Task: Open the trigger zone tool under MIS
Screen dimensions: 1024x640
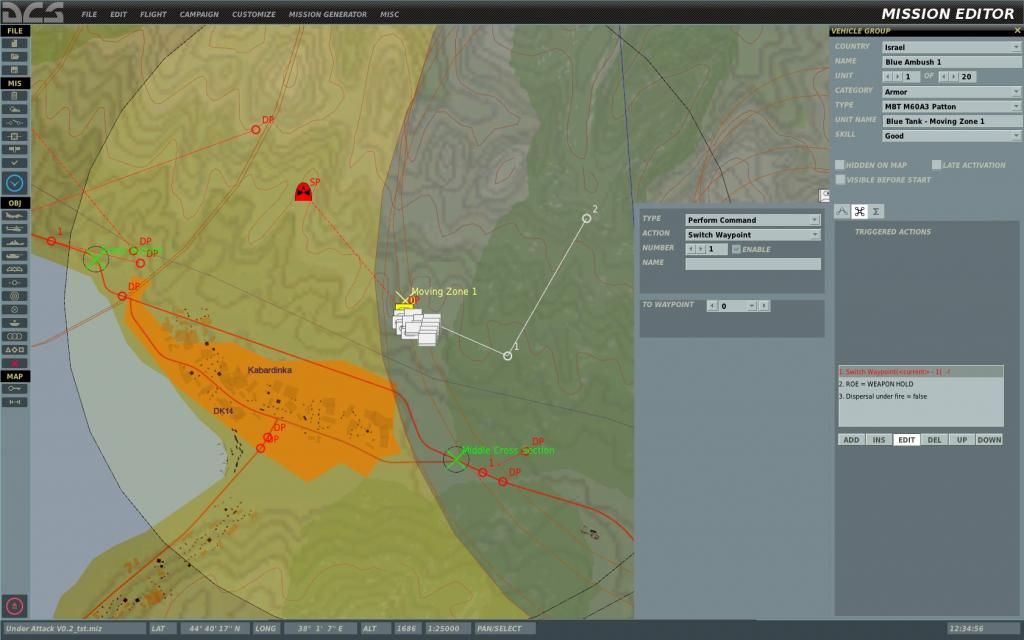Action: [15, 136]
